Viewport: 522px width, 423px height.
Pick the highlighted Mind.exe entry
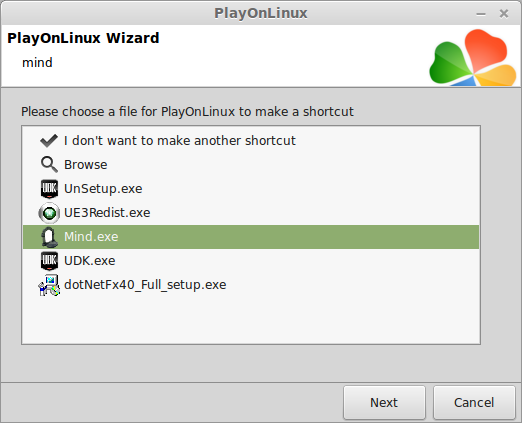tap(251, 237)
